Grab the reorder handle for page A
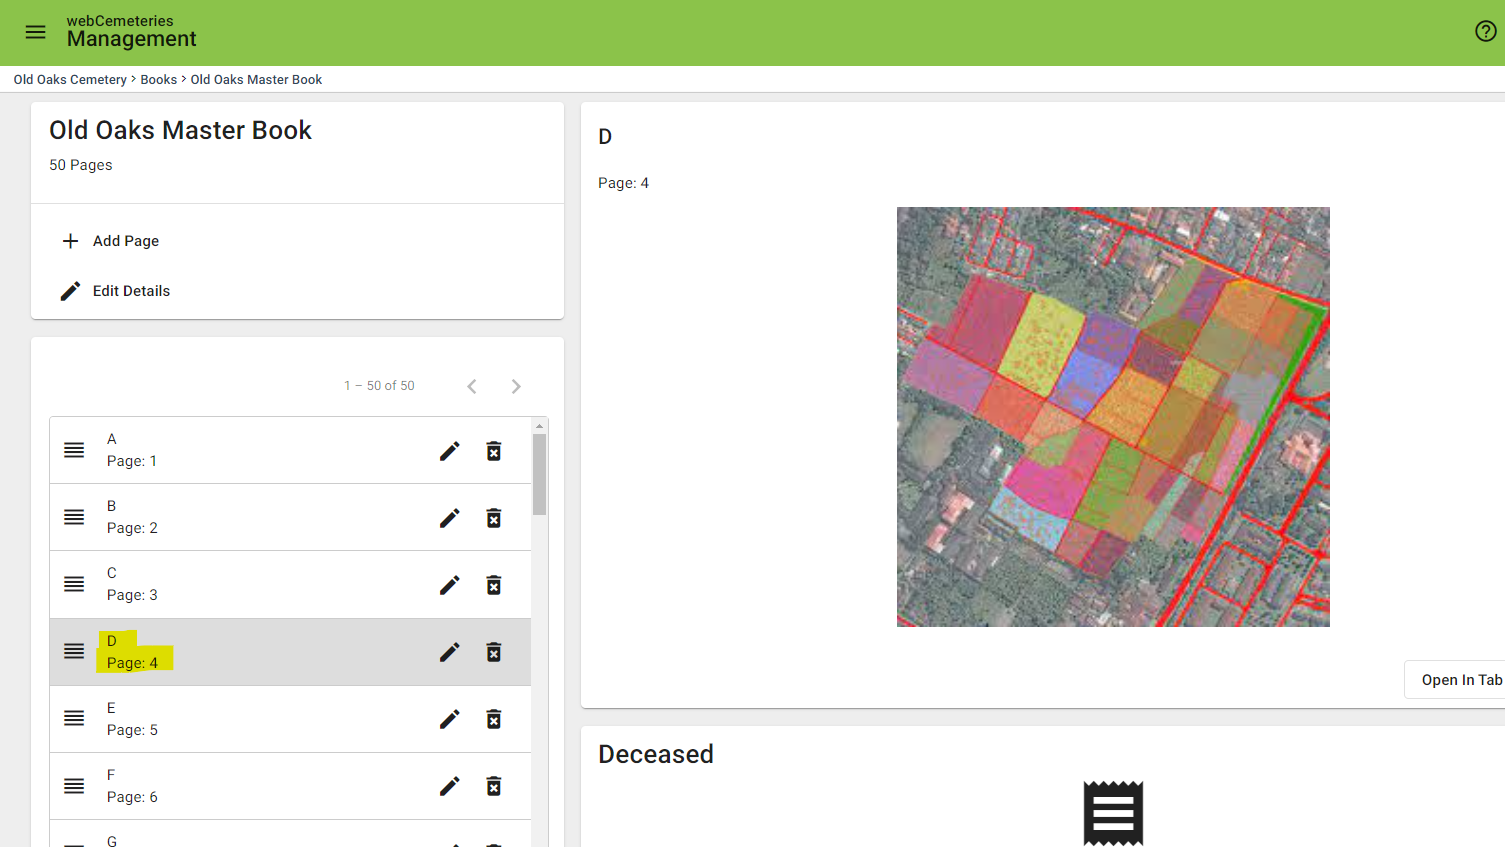The height and width of the screenshot is (847, 1505). tap(74, 450)
